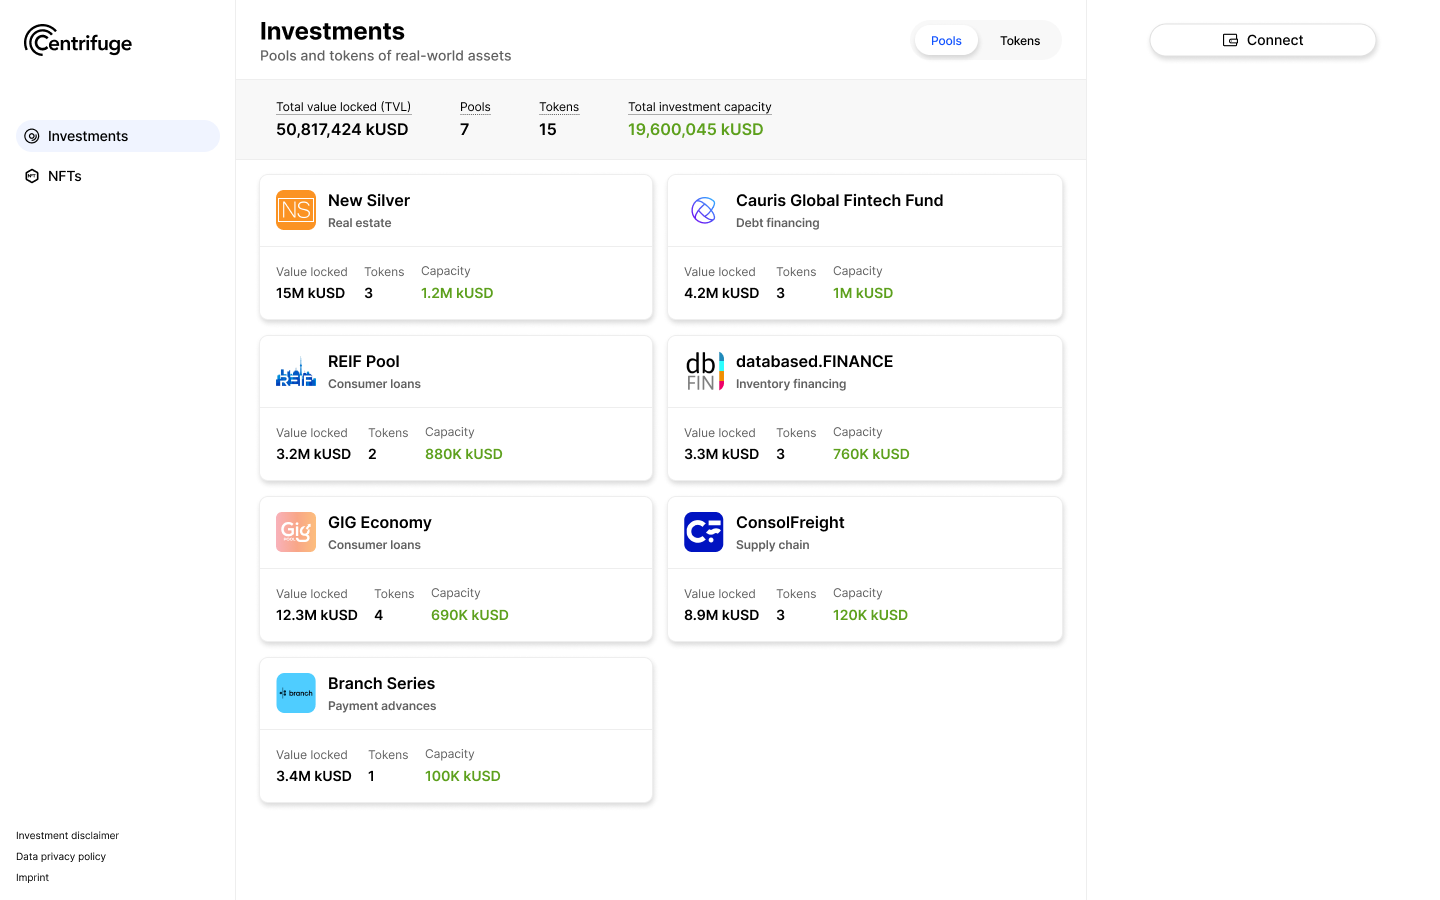Viewport: 1440px width, 900px height.
Task: Click ConsolFreight's 8.9M kUSD value locked
Action: (721, 615)
